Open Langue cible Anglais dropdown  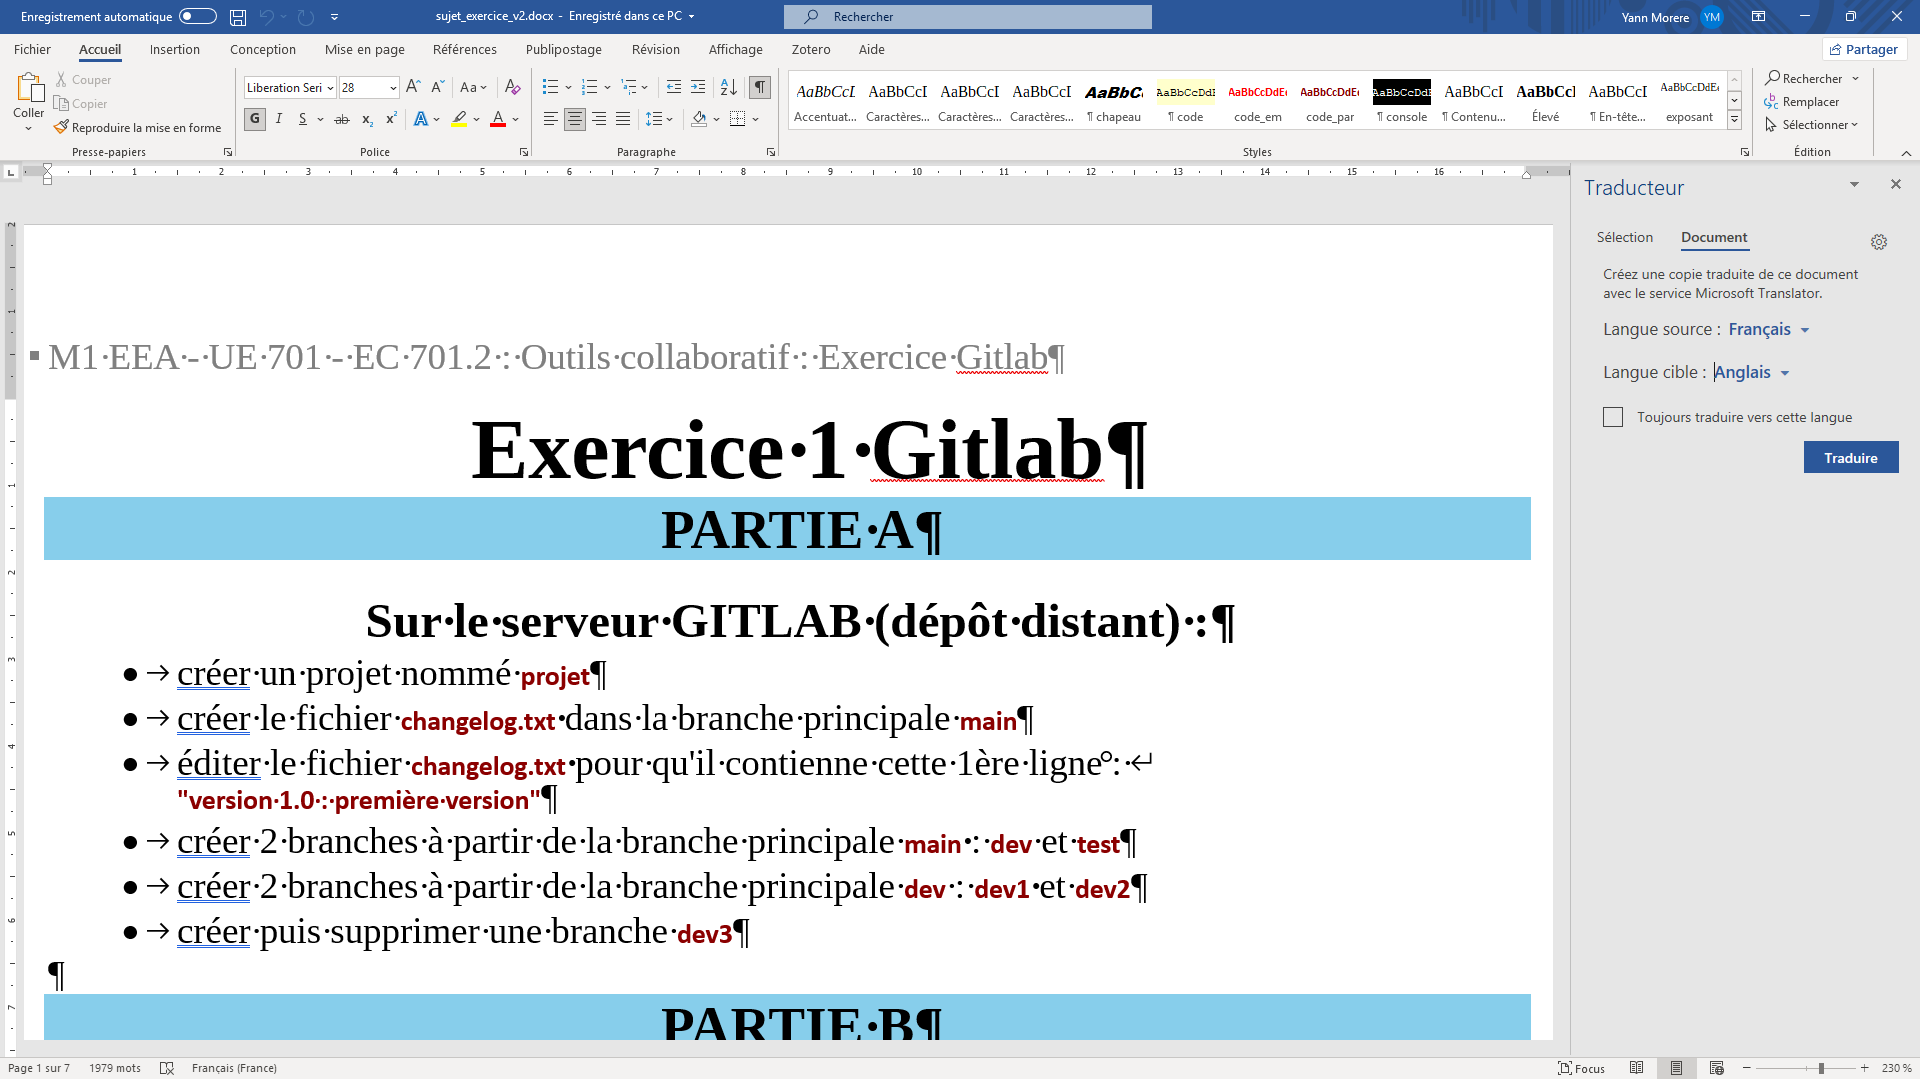[x=1752, y=373]
